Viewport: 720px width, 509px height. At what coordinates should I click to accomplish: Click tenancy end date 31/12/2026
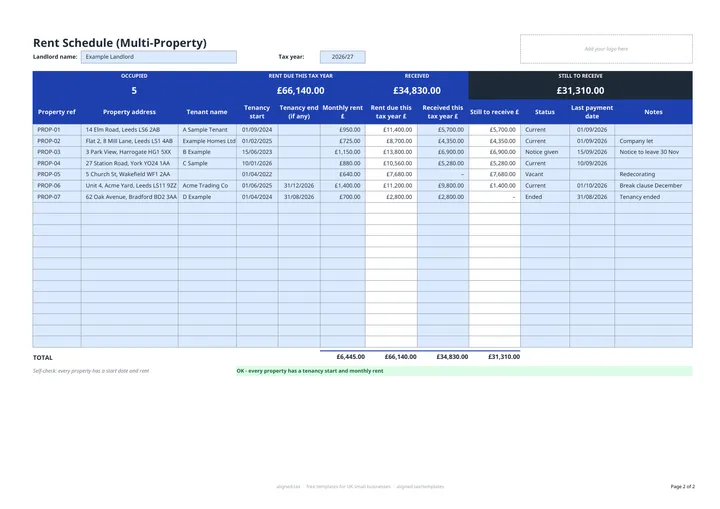(299, 186)
